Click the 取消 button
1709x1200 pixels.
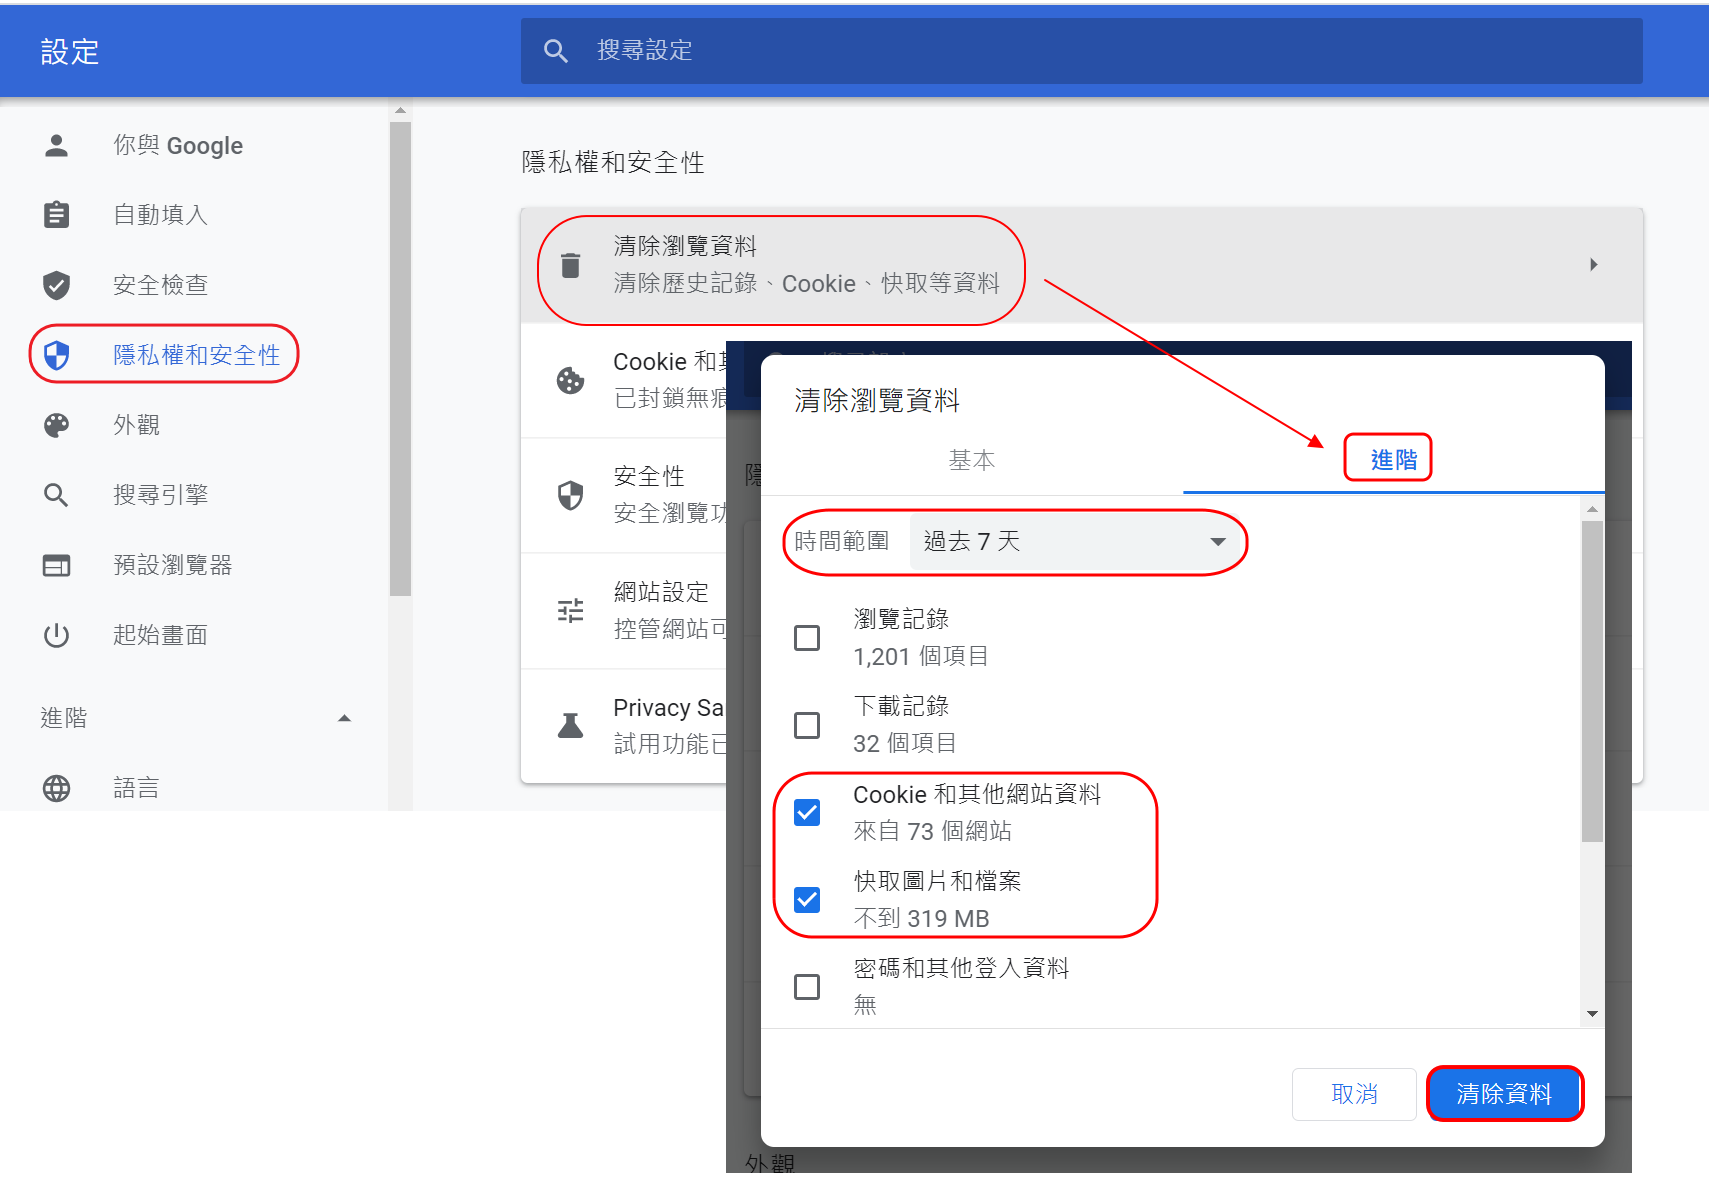pos(1354,1093)
